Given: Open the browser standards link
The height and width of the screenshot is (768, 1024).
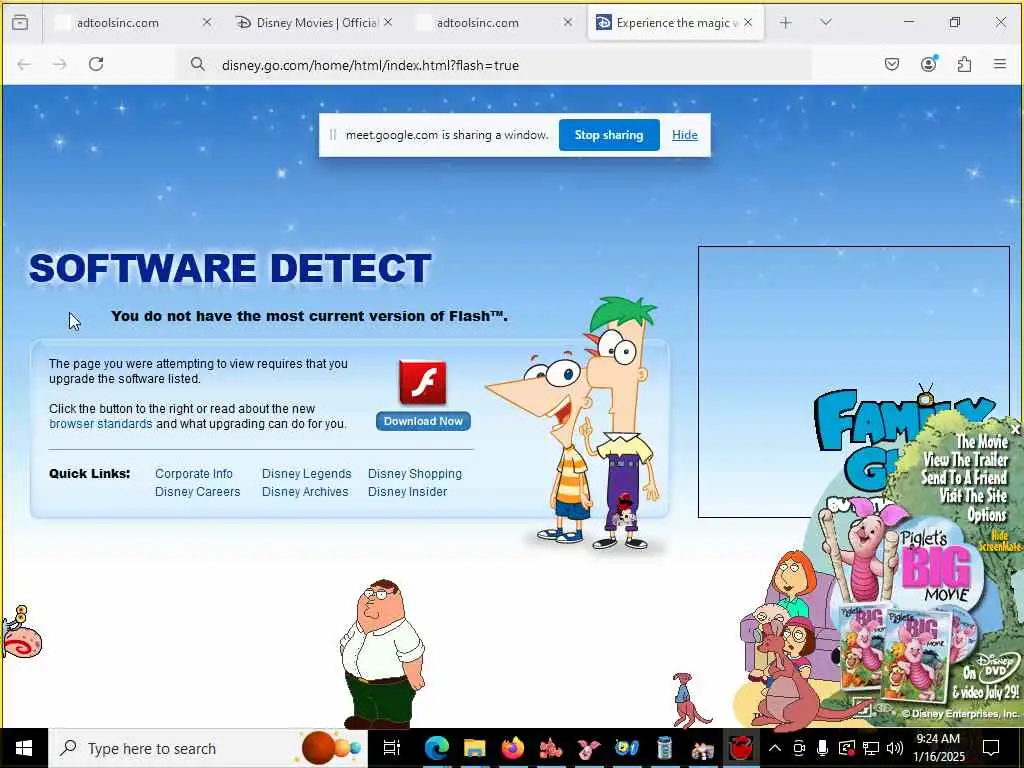Looking at the screenshot, I should click(101, 424).
